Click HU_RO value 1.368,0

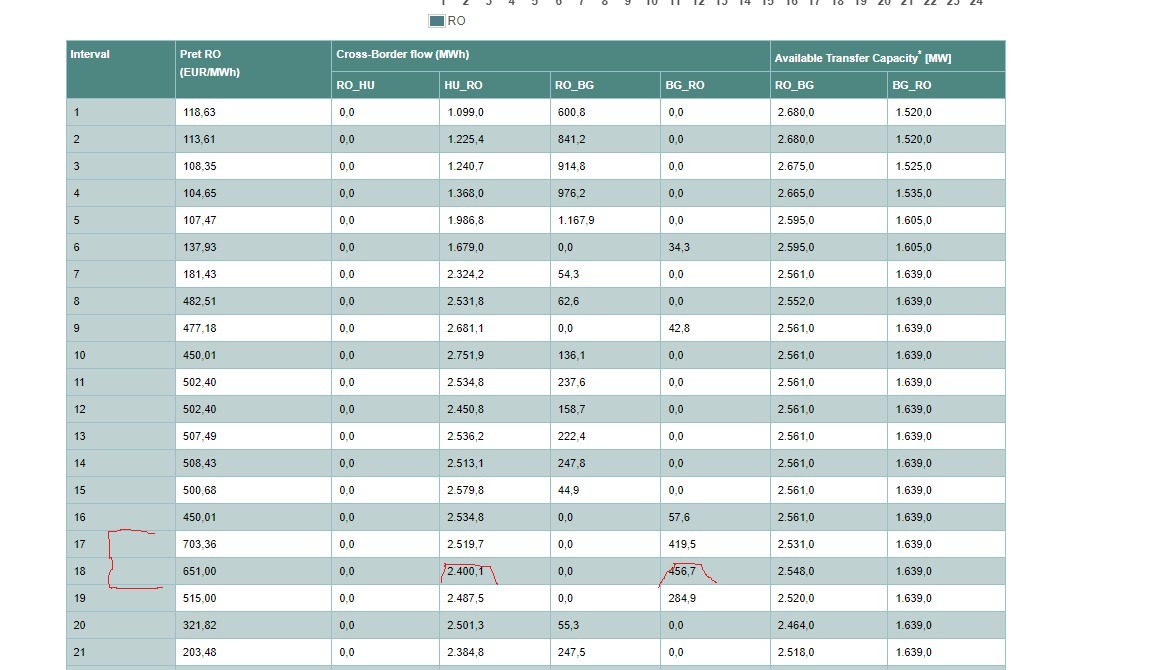(466, 194)
